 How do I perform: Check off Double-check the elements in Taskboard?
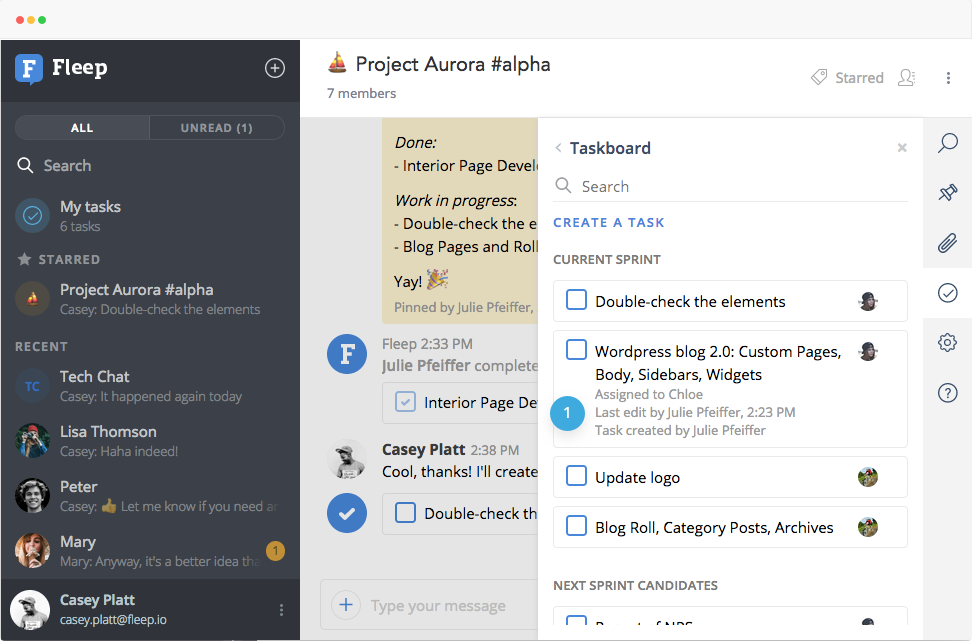pyautogui.click(x=577, y=300)
